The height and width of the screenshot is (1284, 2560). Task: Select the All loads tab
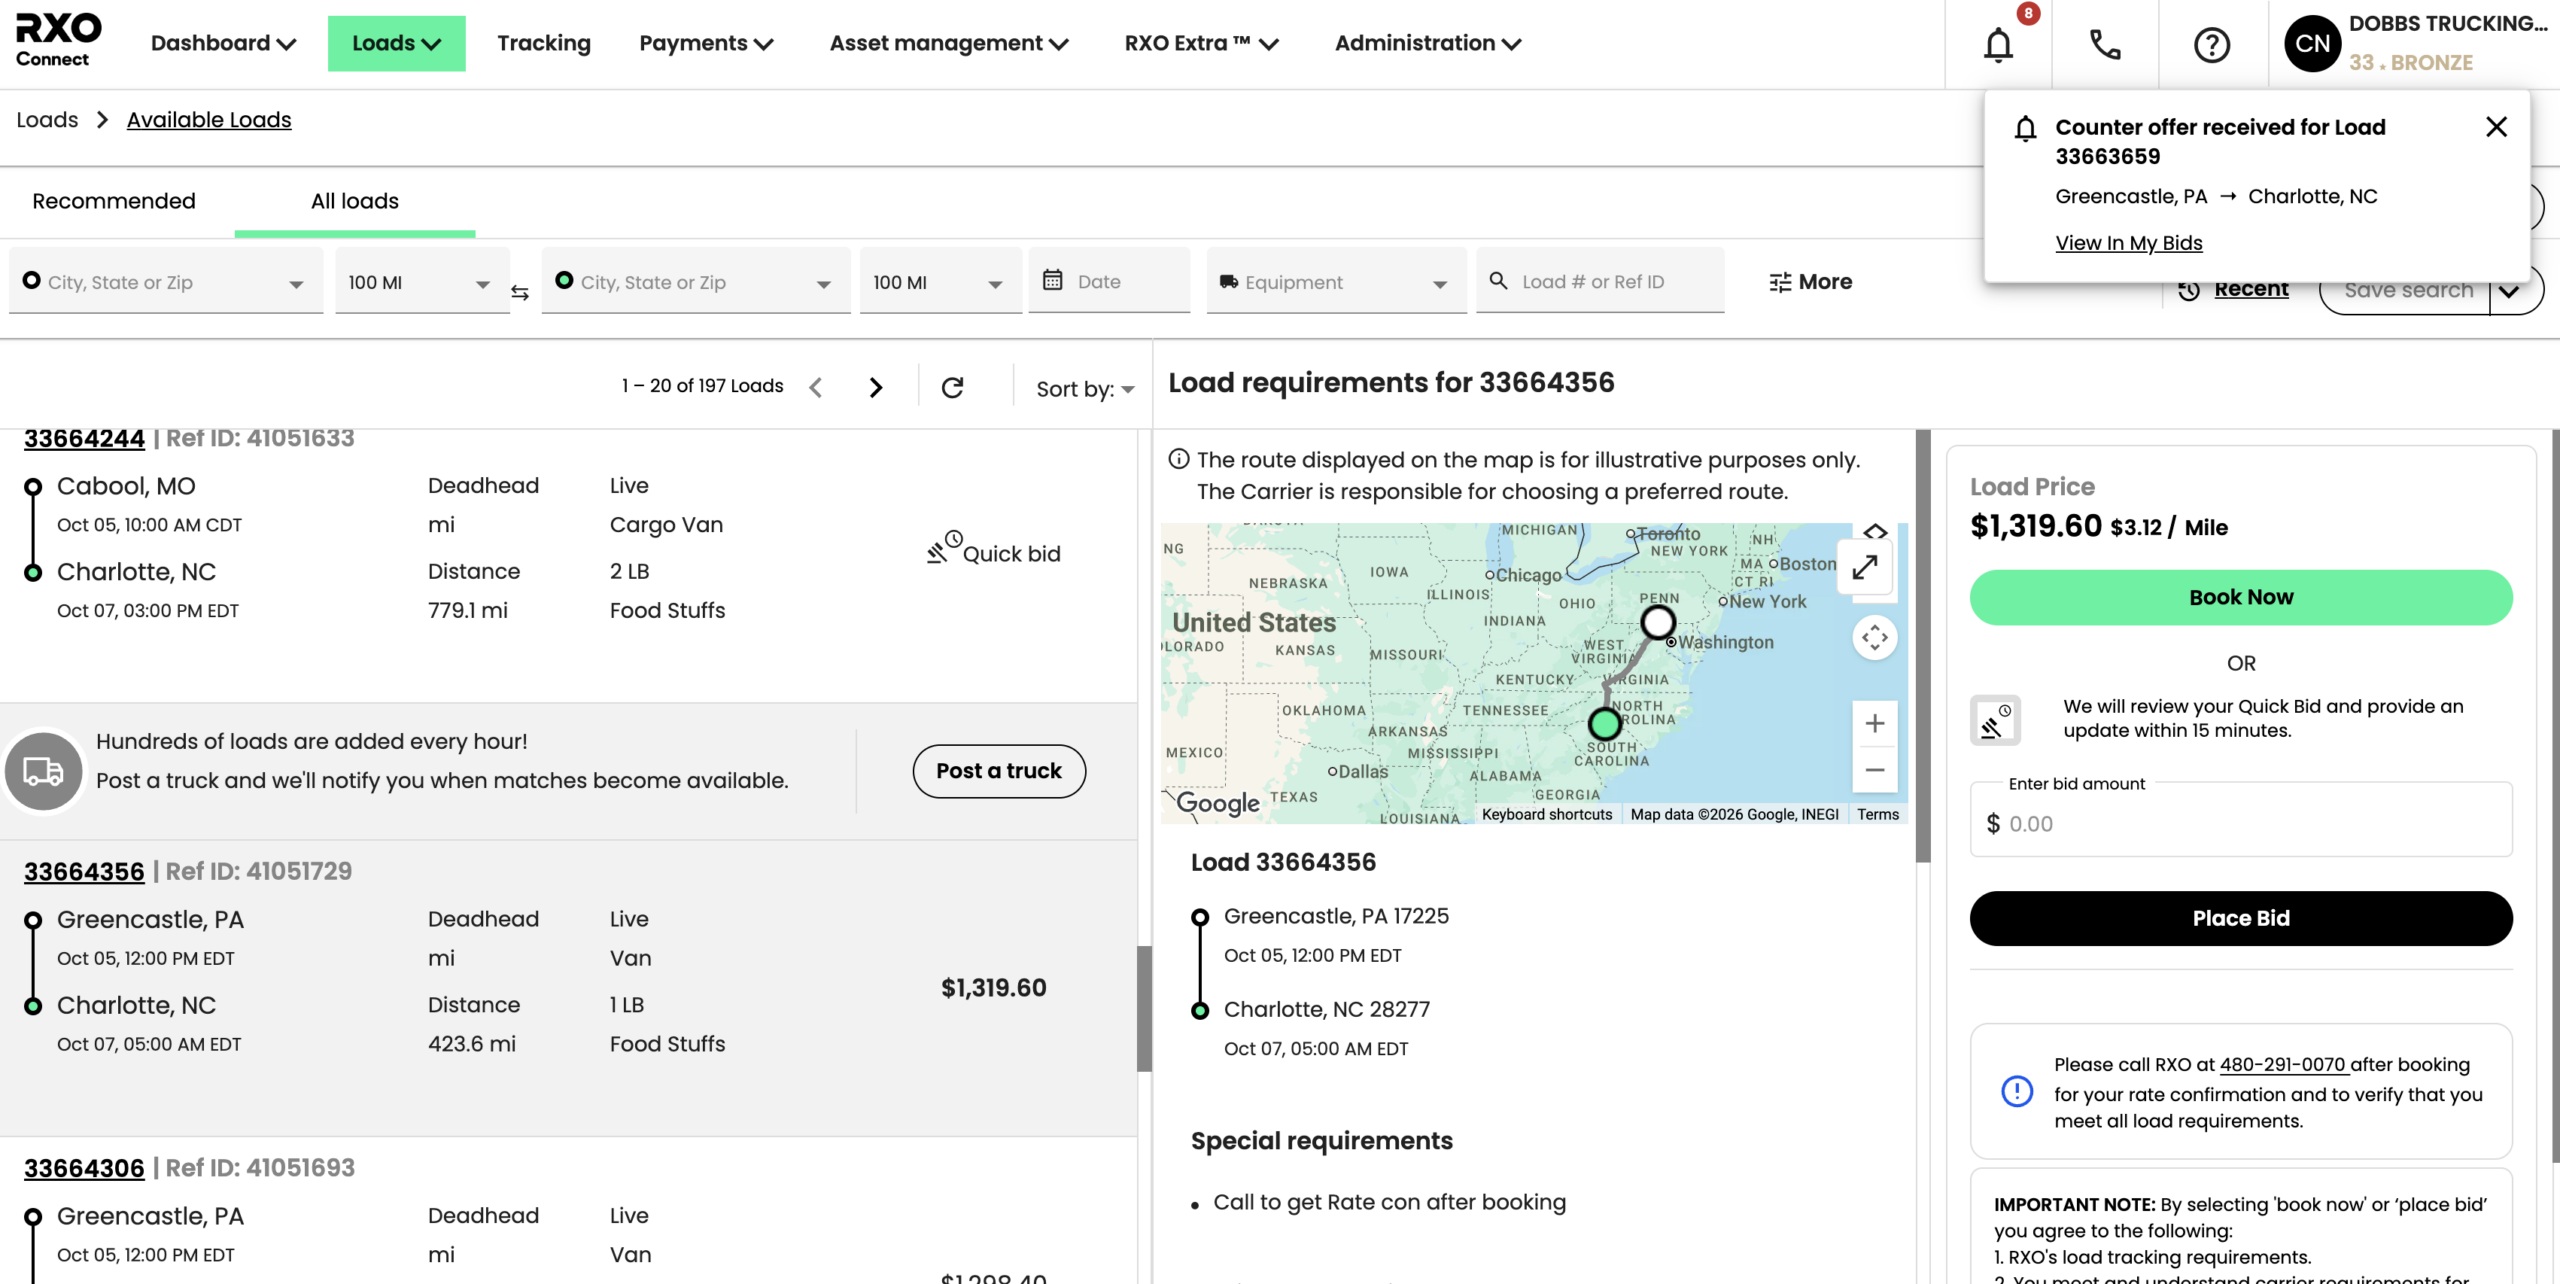pos(355,201)
